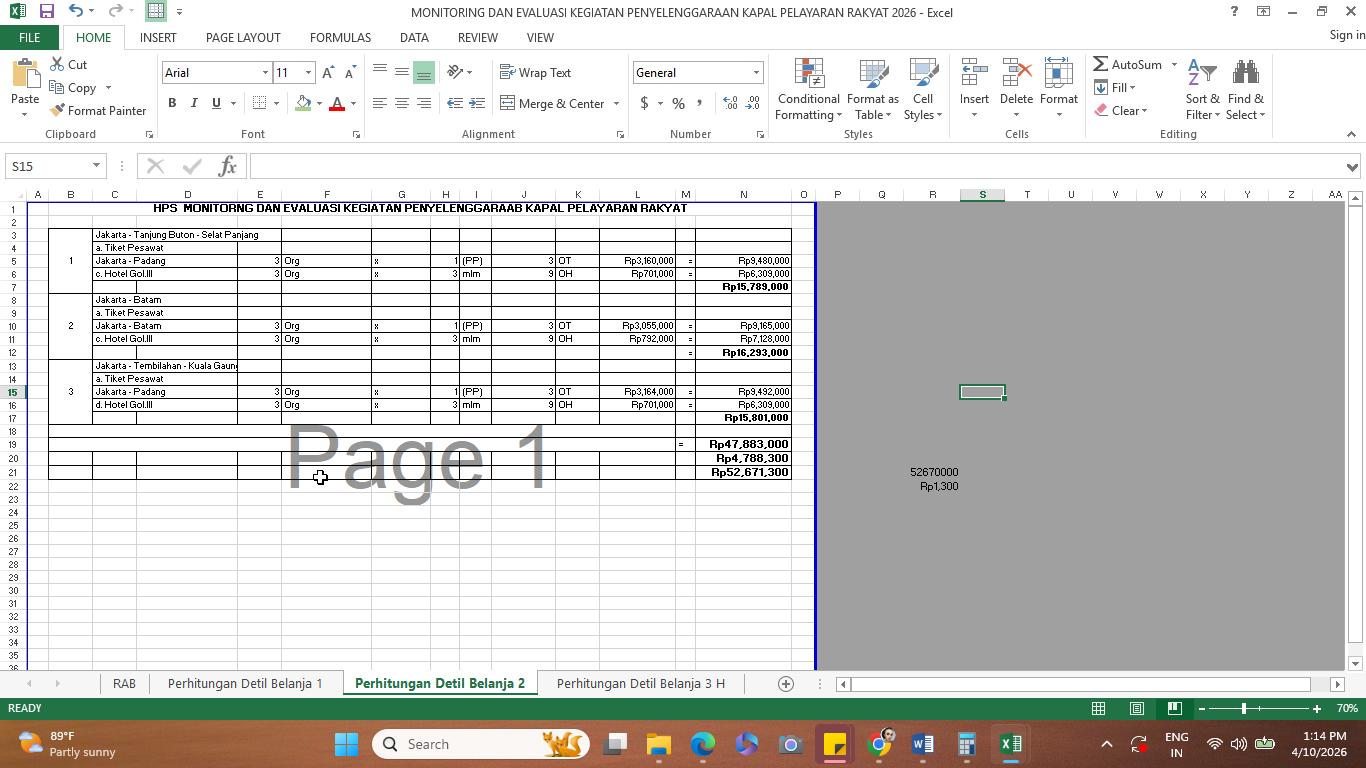Open the Format cells menu icon
The width and height of the screenshot is (1366, 768).
[x=1058, y=73]
